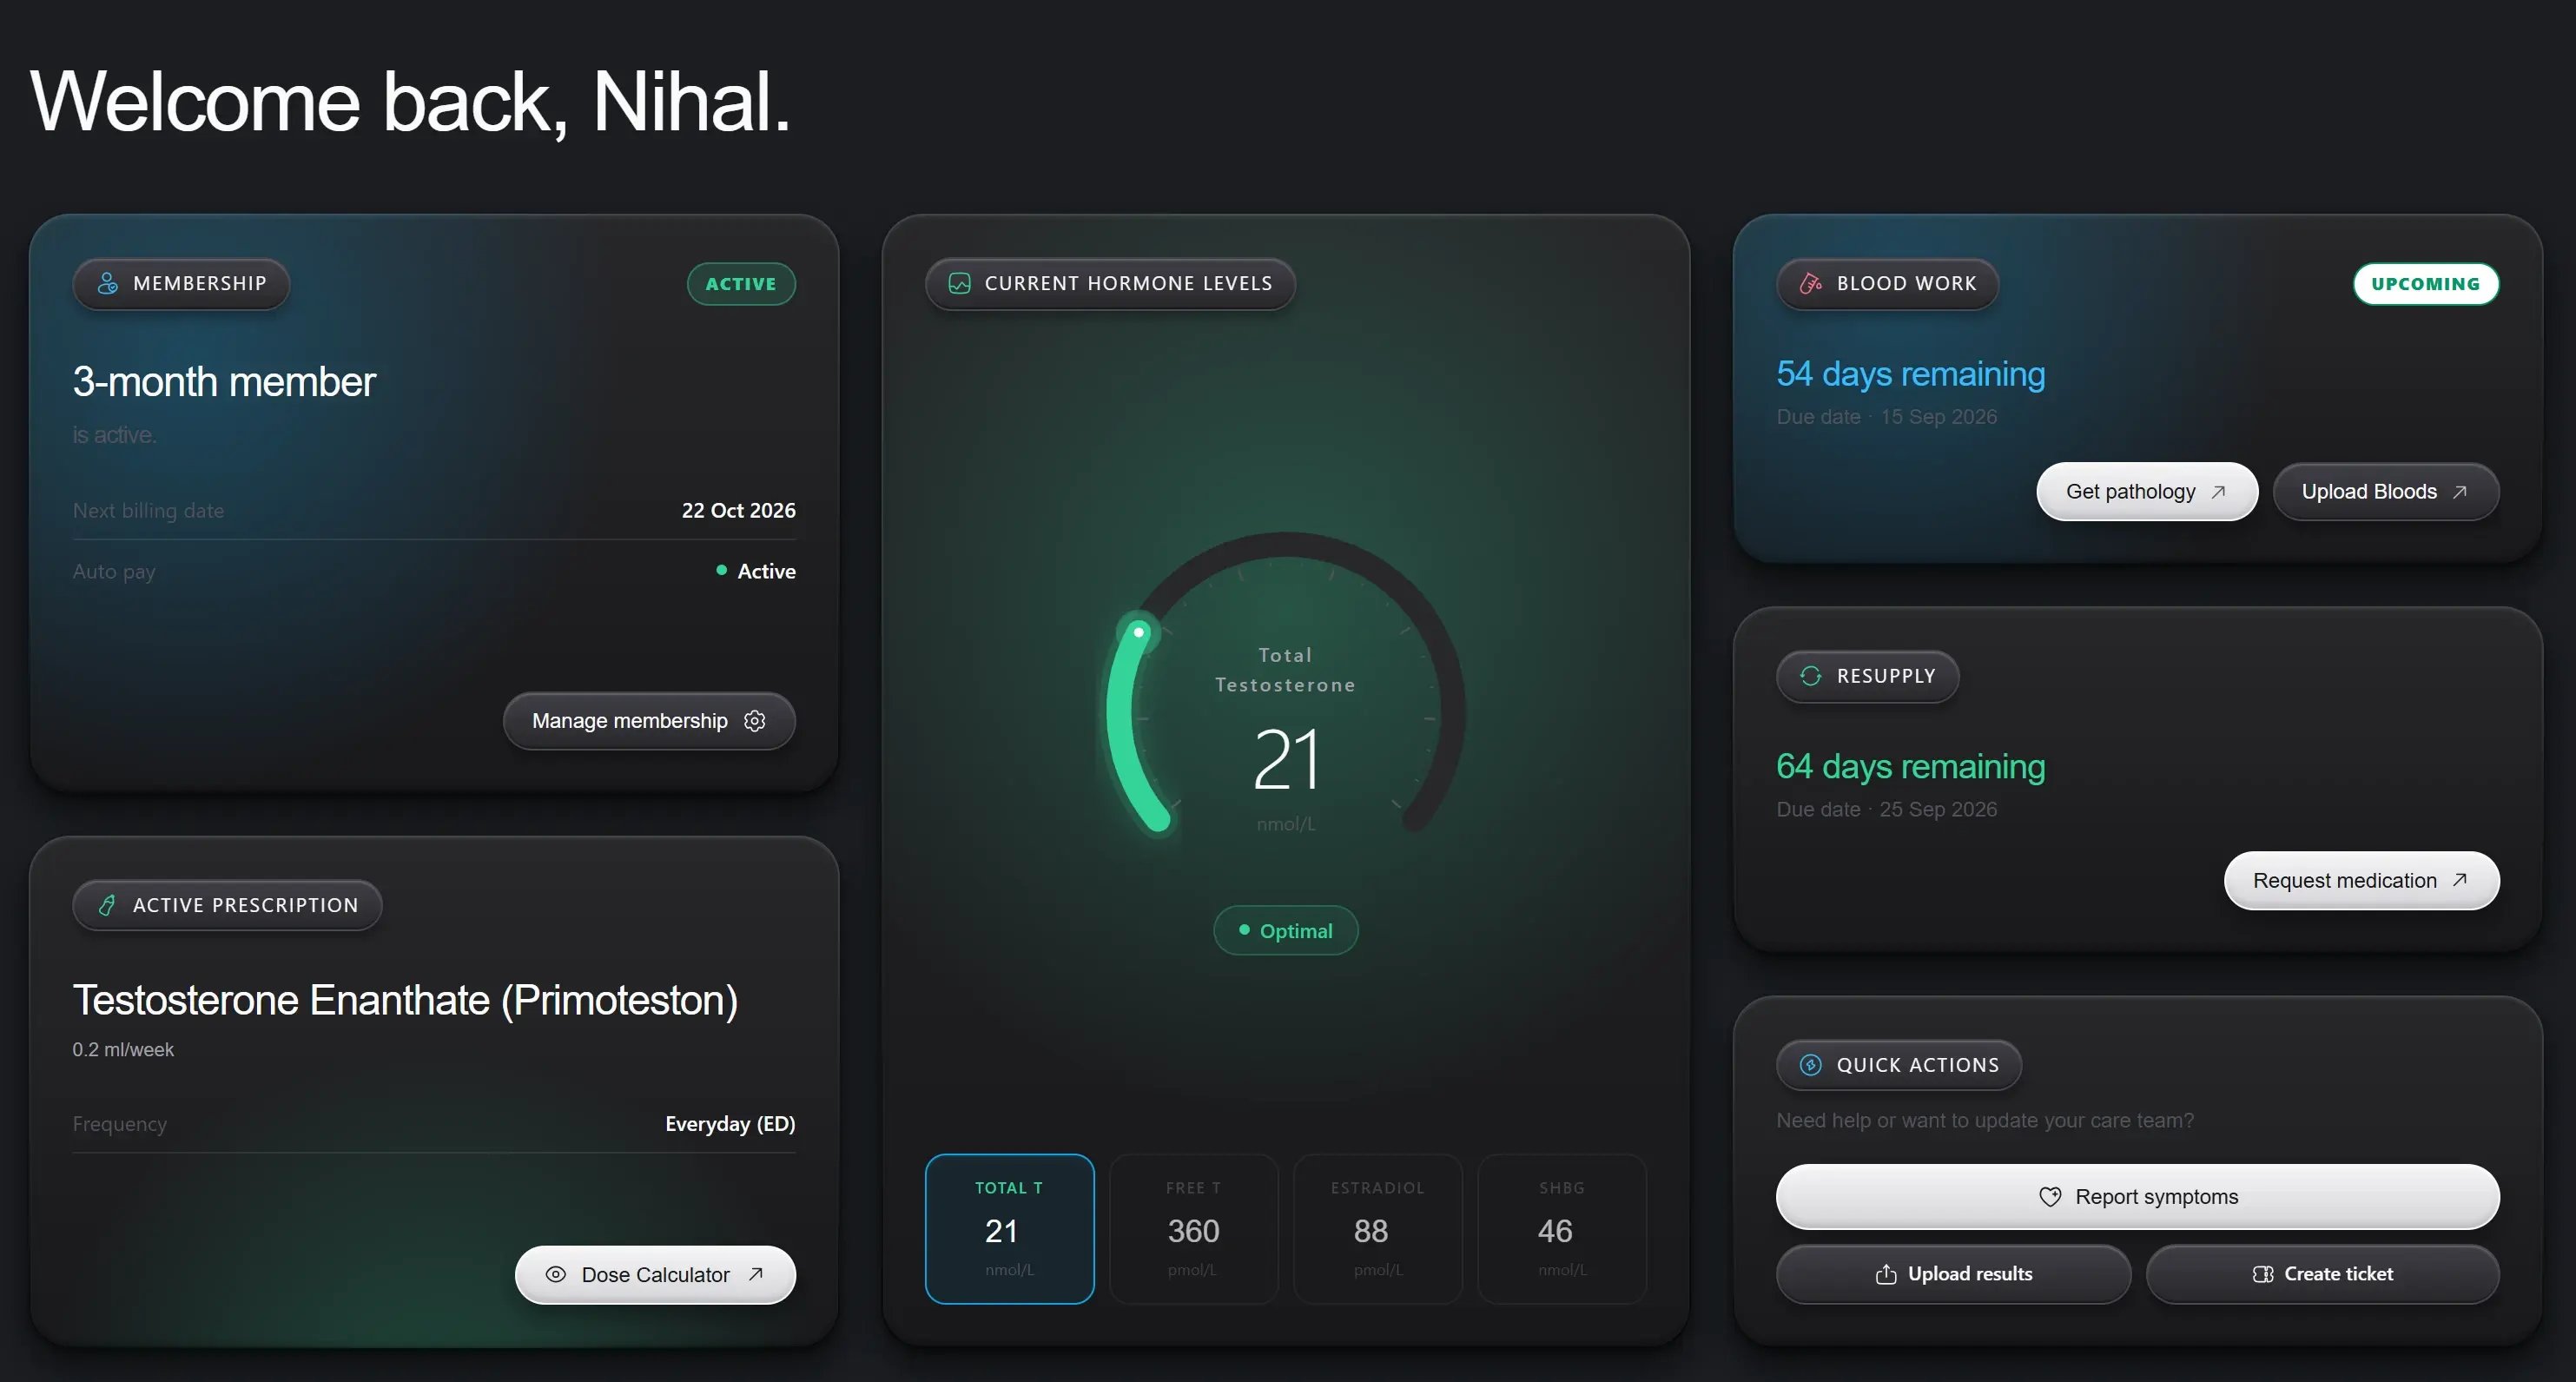Viewport: 2576px width, 1382px height.
Task: Select the Estradiol hormone tab
Action: (x=1378, y=1229)
